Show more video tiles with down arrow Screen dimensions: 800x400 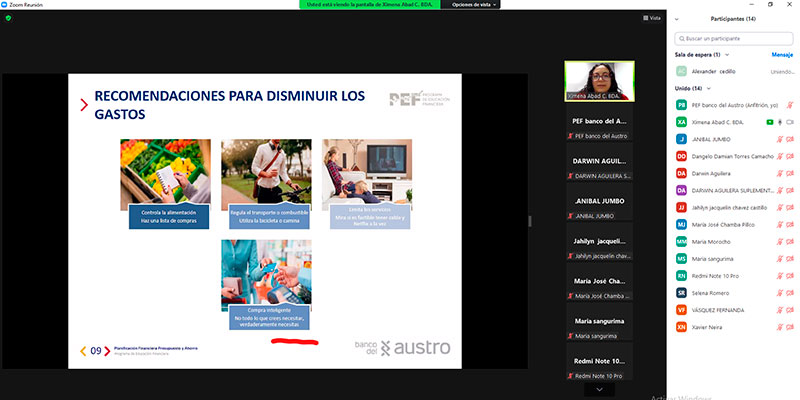pyautogui.click(x=599, y=390)
